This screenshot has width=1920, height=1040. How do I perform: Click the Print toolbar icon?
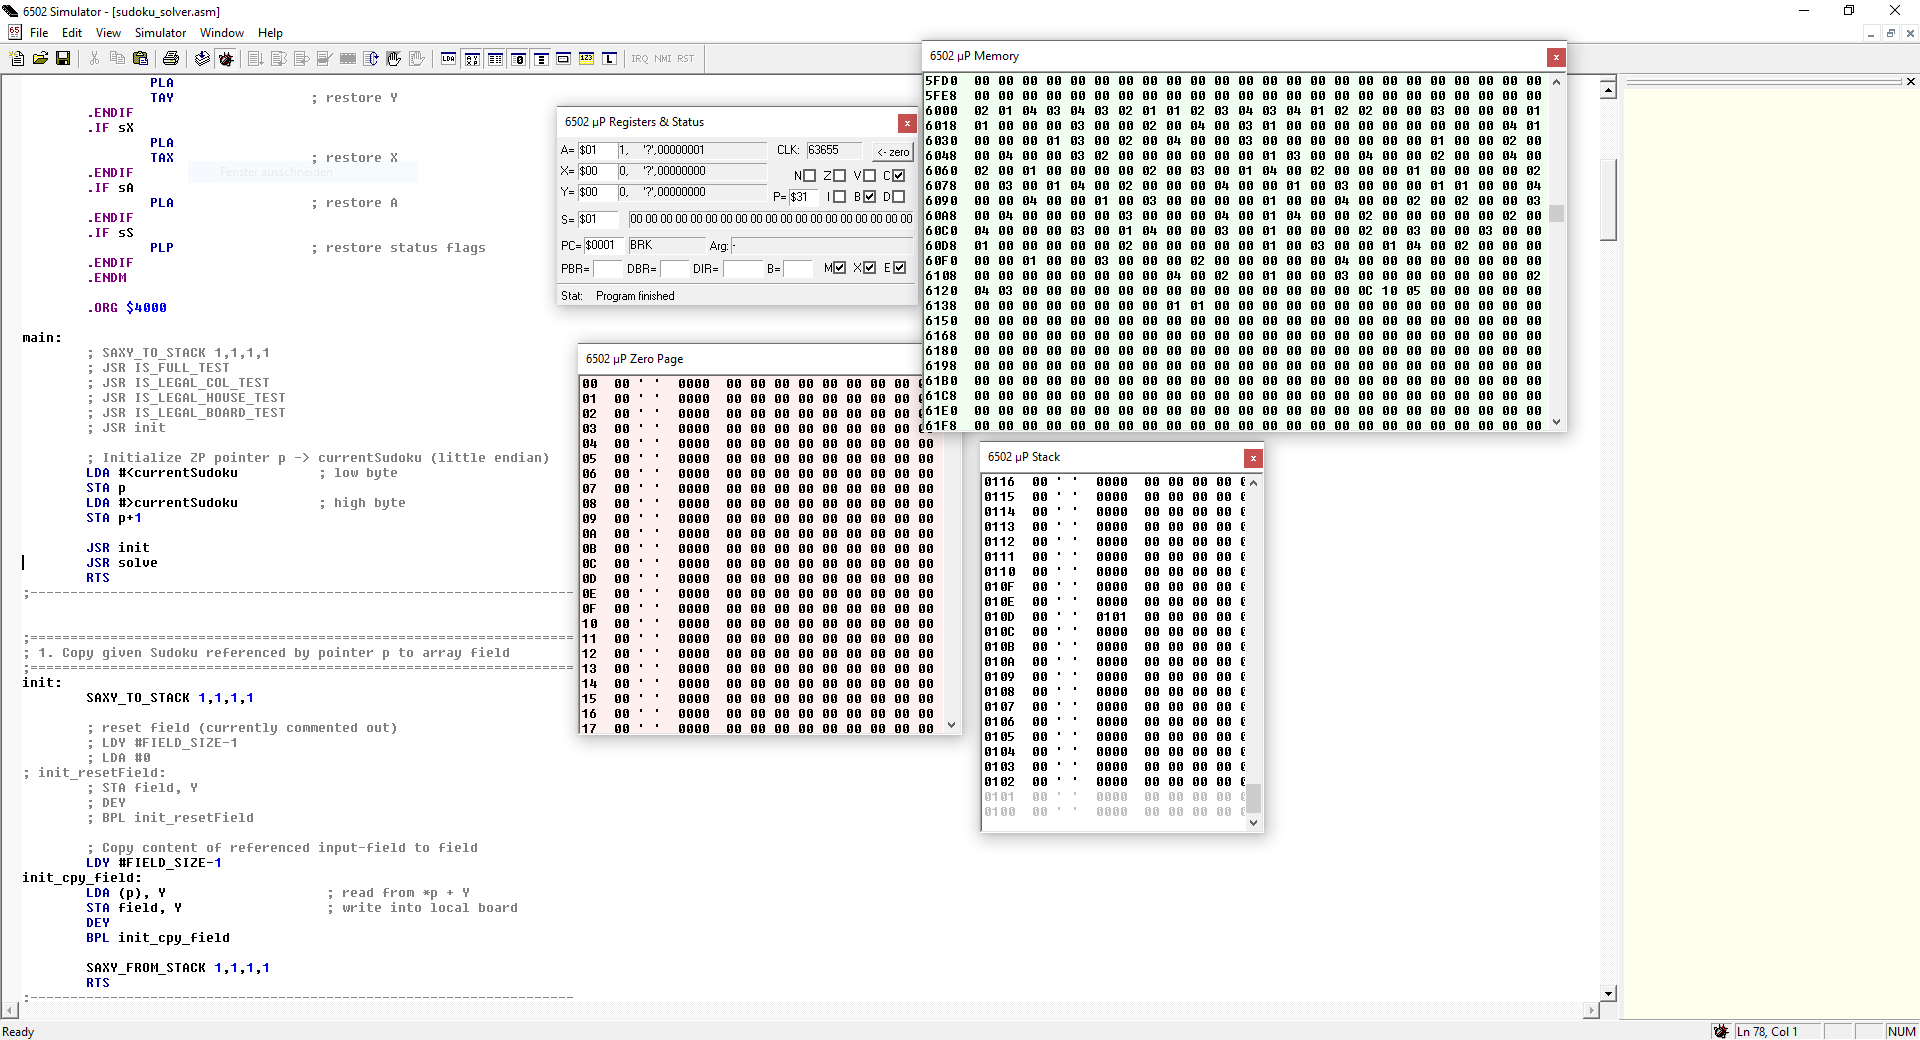click(x=171, y=59)
